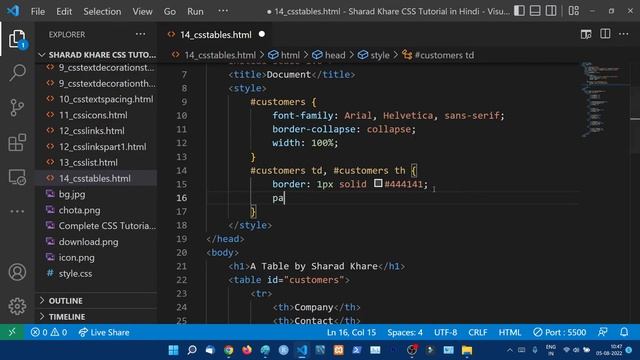This screenshot has width=640, height=360.
Task: Click Port : 5500 Live Server indicator
Action: coord(560,332)
